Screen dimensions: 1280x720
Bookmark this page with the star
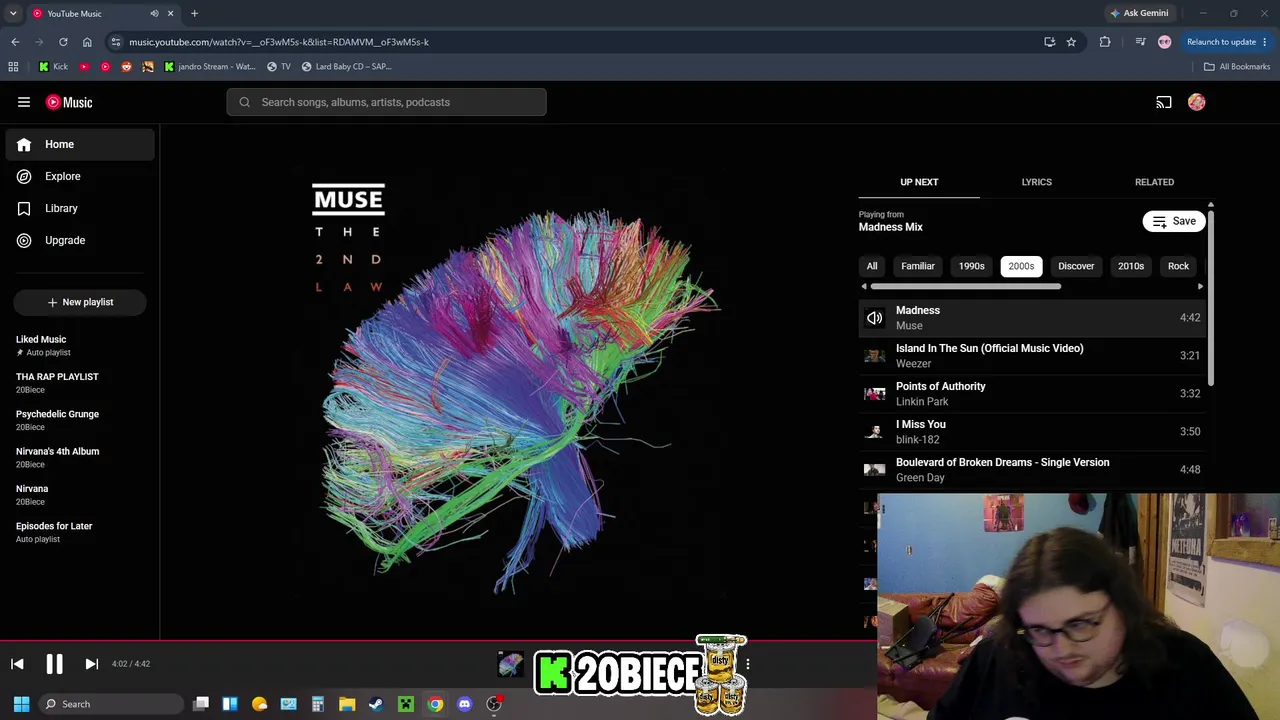click(1071, 42)
